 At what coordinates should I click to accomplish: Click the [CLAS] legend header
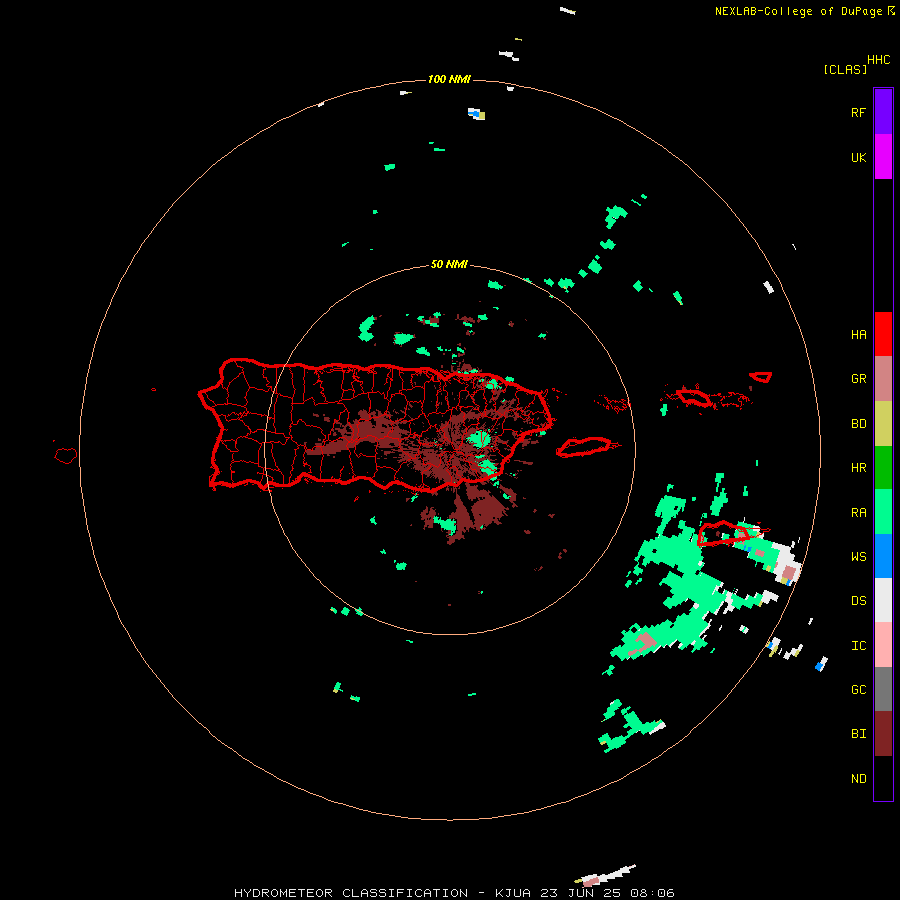tap(845, 70)
